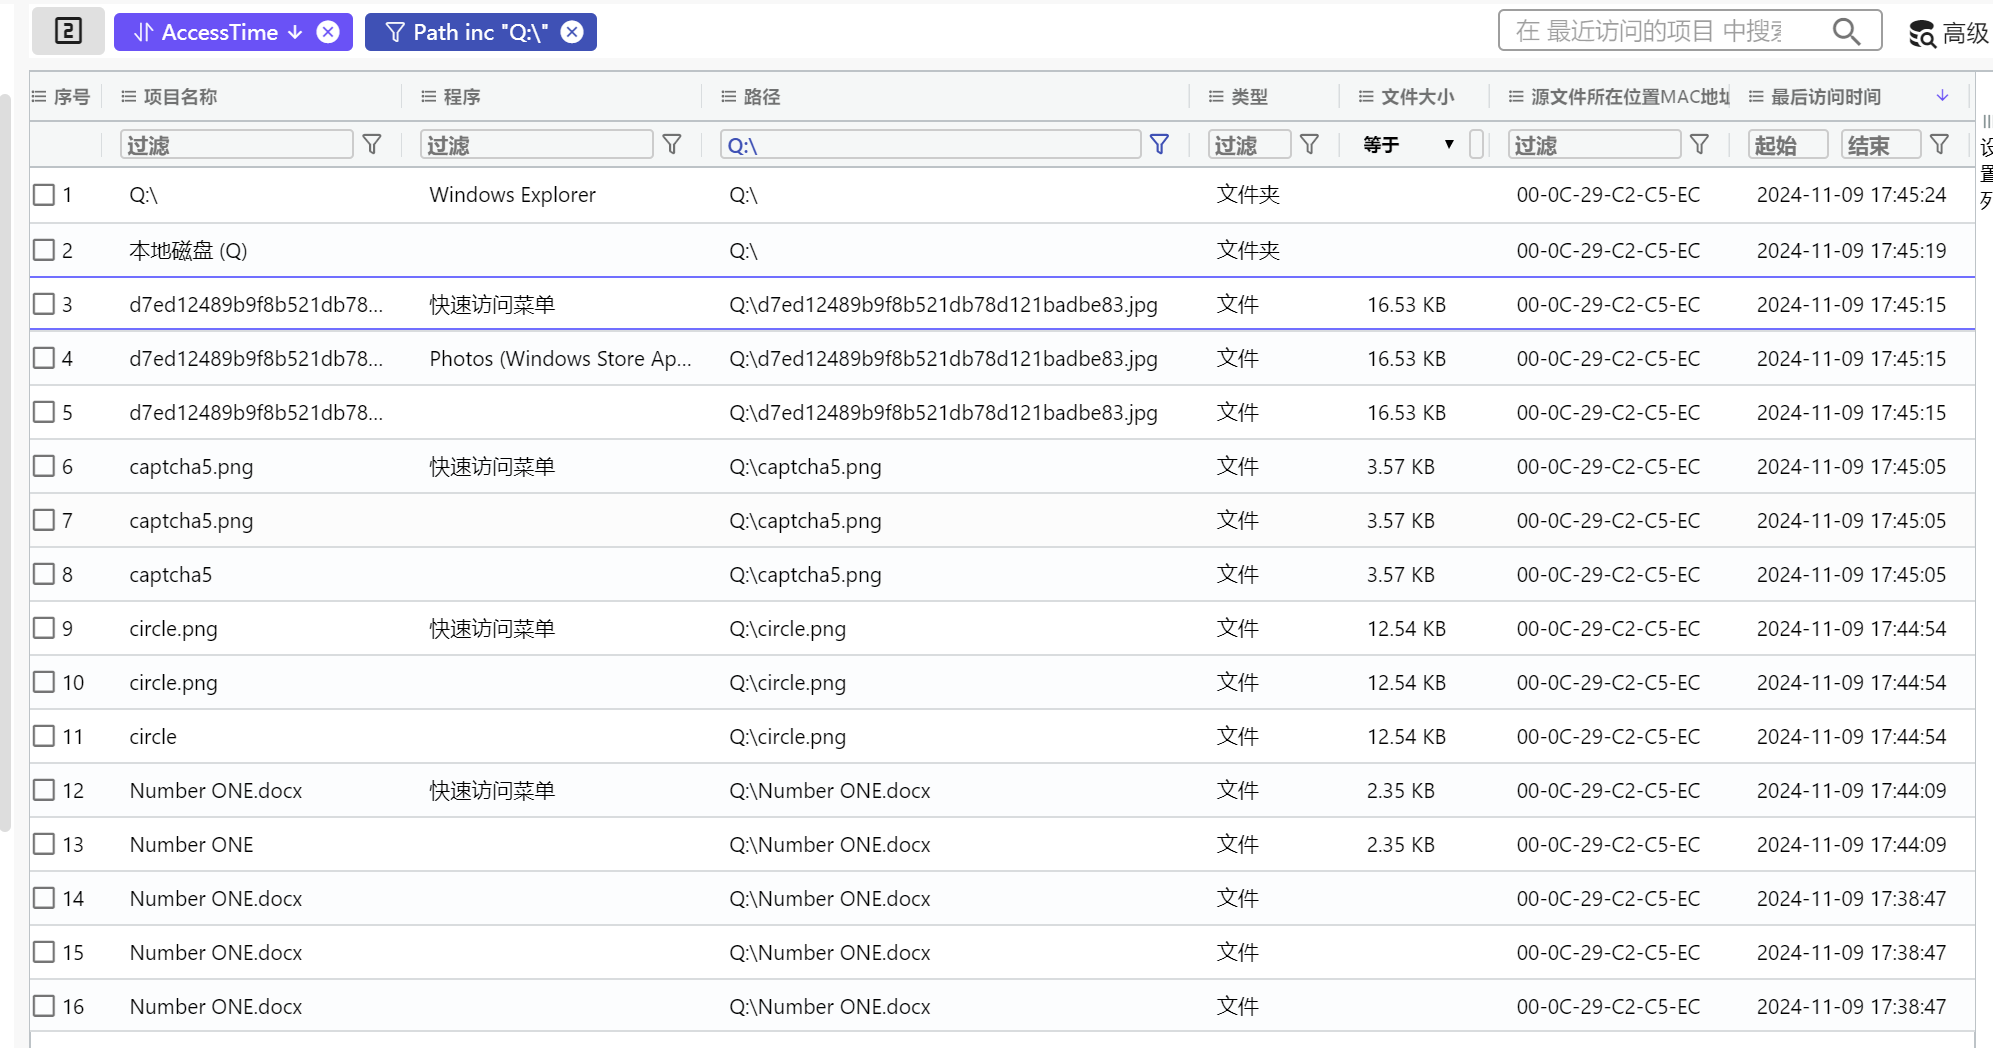Click funnel icon for 程序 filter

tap(672, 145)
